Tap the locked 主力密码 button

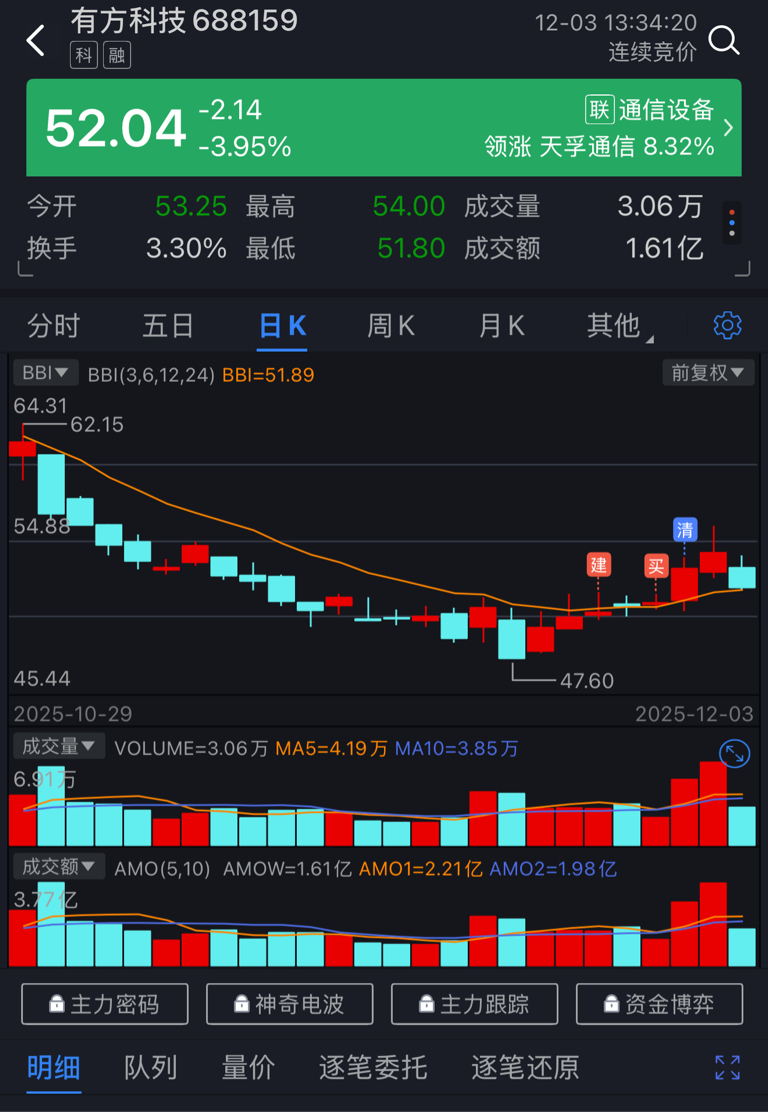(x=105, y=1004)
